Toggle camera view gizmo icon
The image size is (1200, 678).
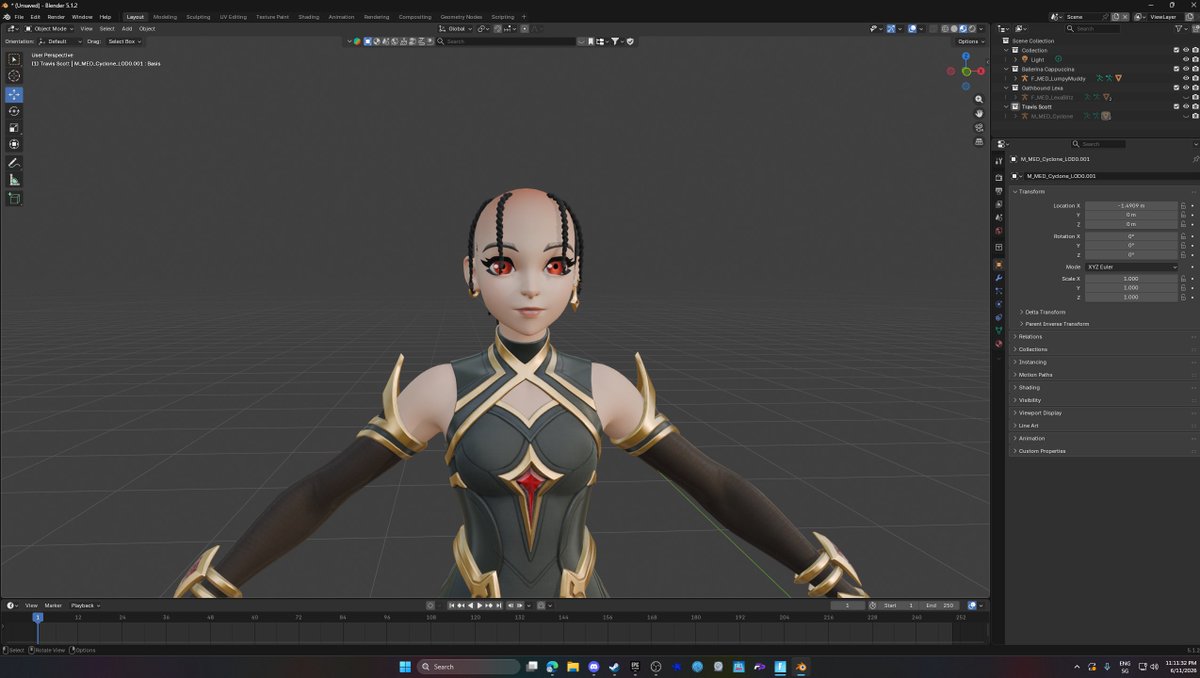click(x=979, y=128)
